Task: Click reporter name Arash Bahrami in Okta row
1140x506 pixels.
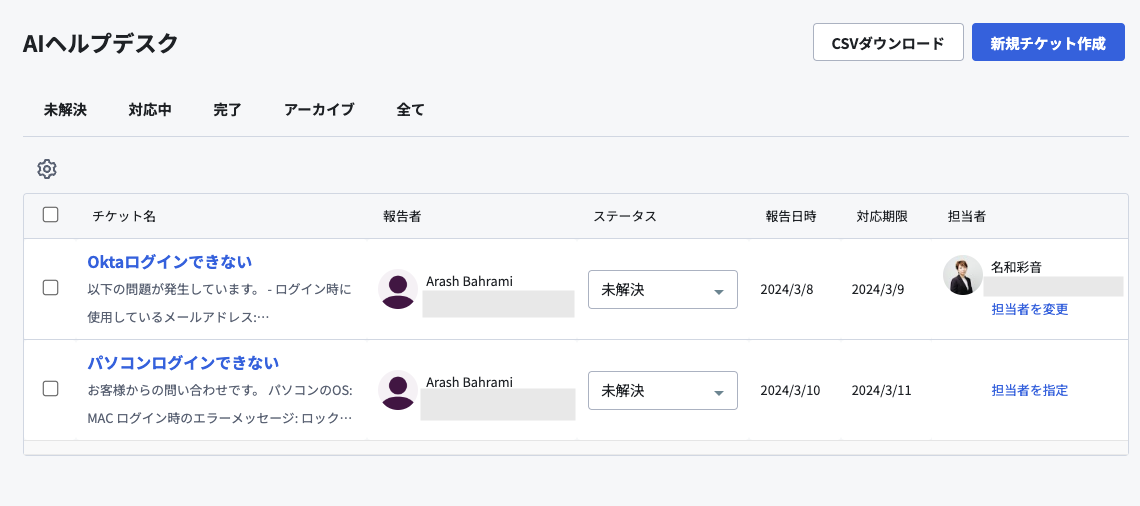Action: pos(469,281)
